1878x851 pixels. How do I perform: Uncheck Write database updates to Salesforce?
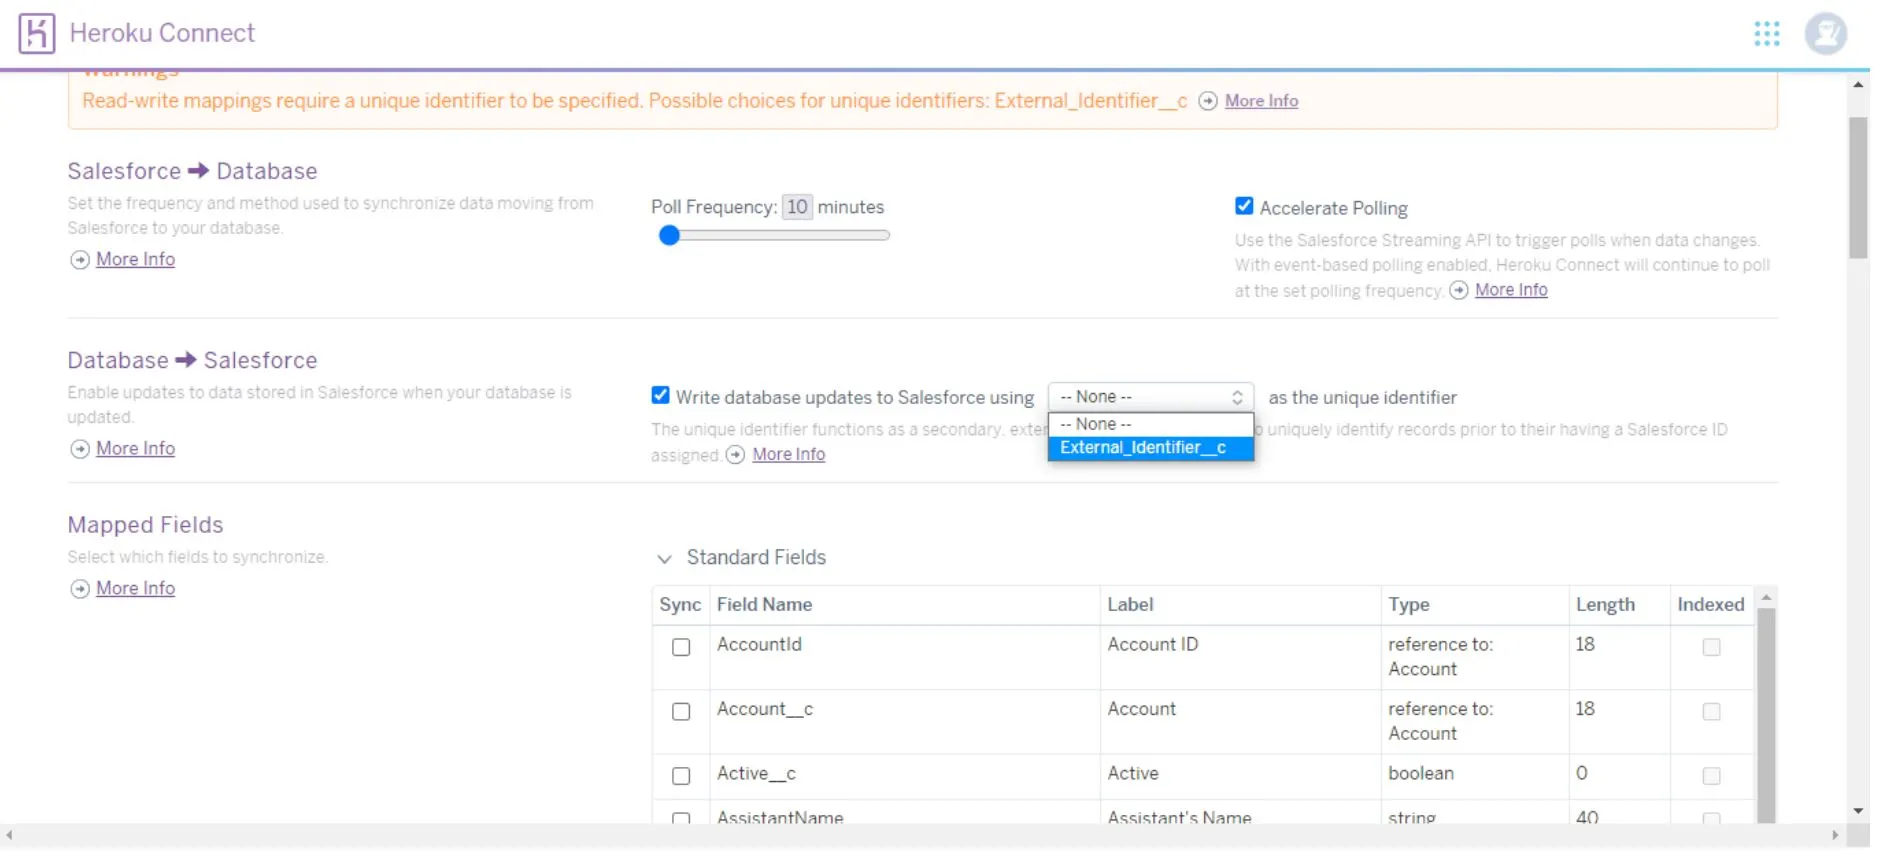coord(660,395)
